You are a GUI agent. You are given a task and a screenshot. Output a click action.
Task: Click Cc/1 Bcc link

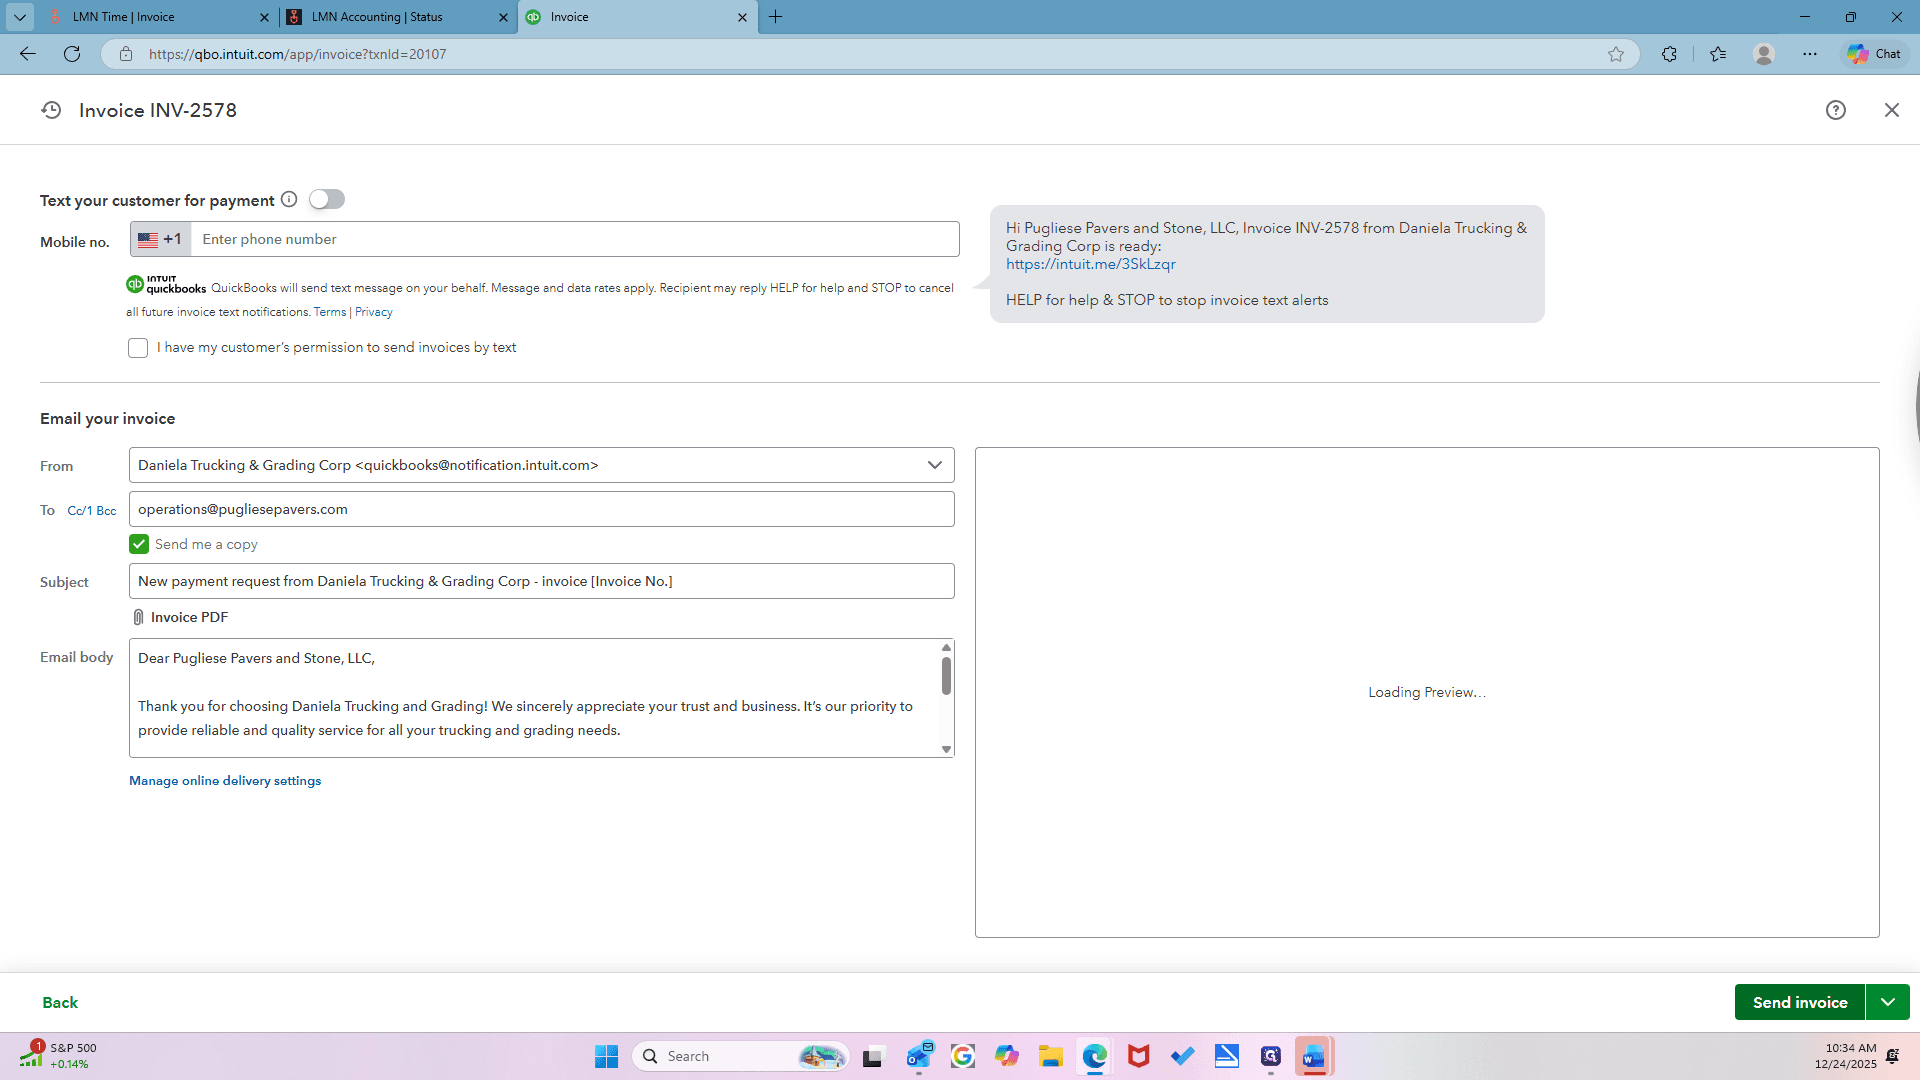coord(92,510)
